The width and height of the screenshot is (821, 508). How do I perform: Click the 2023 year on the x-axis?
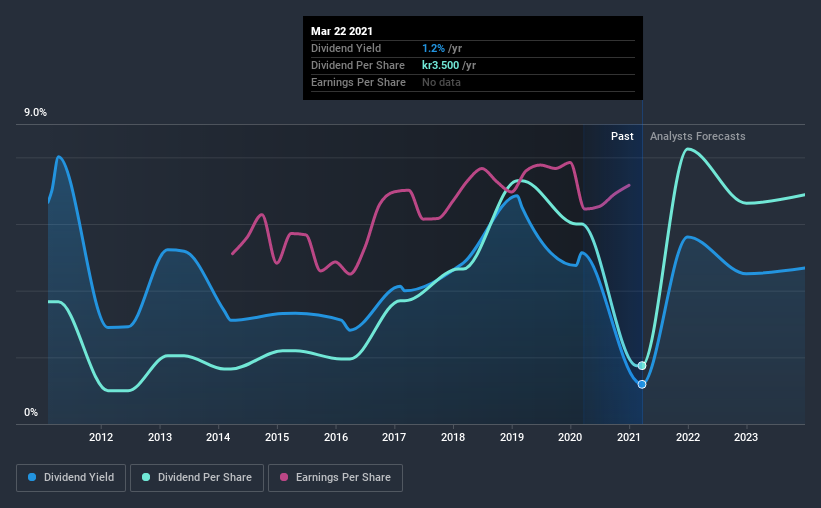(x=746, y=437)
